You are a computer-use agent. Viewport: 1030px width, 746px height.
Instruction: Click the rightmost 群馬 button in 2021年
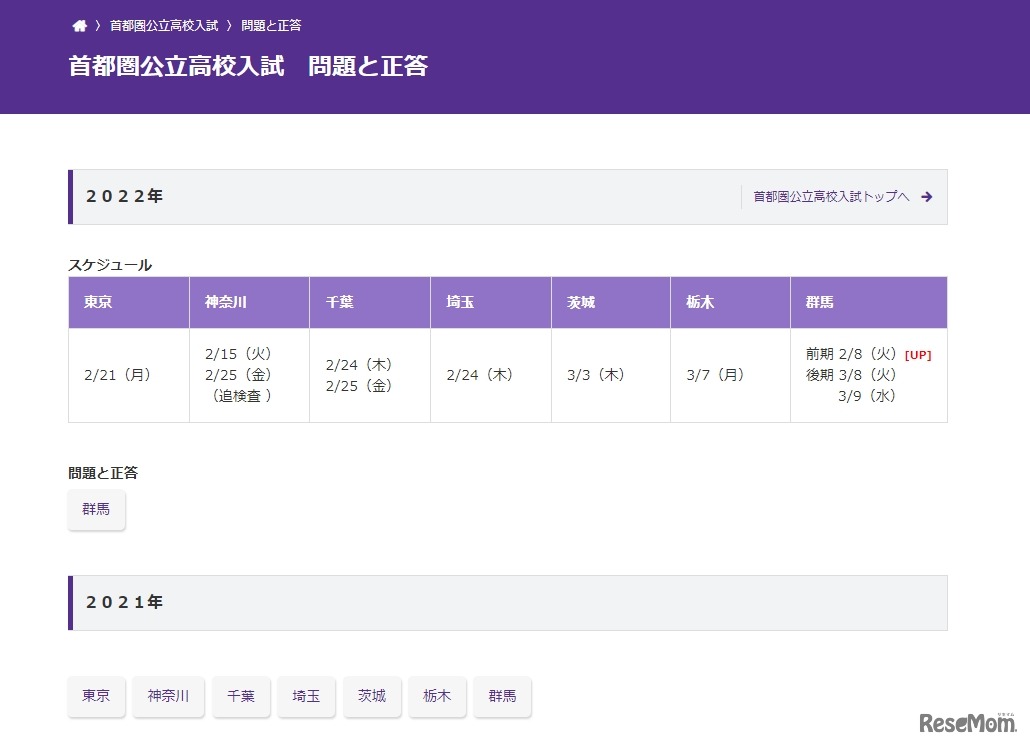click(x=502, y=696)
